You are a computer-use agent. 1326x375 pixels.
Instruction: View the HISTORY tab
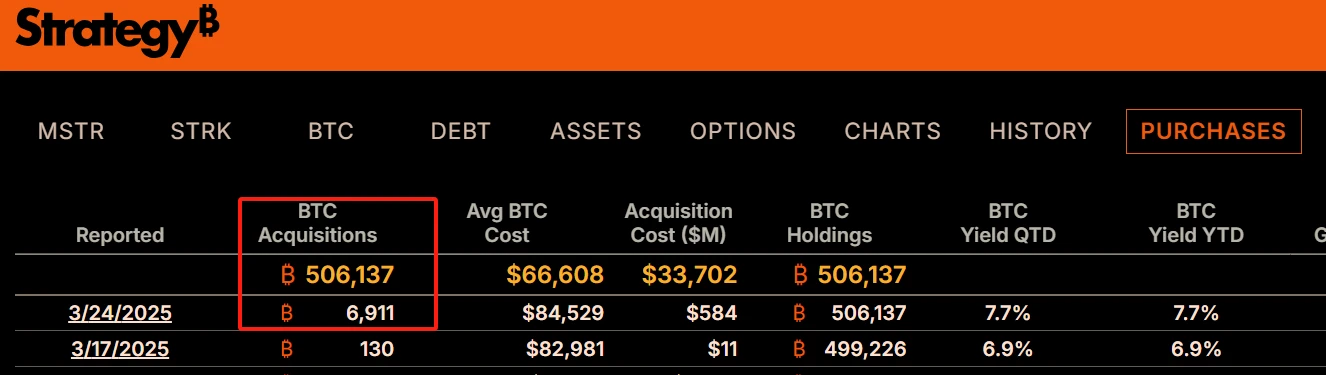coord(1041,131)
